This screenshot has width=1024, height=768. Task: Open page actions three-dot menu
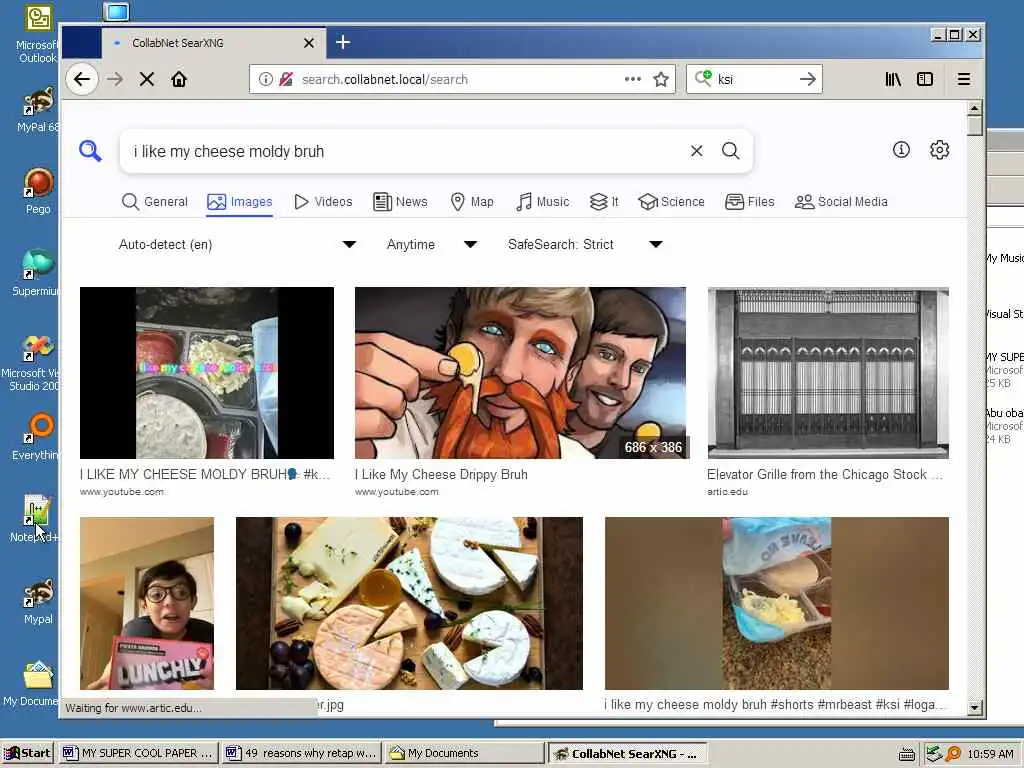pos(632,80)
